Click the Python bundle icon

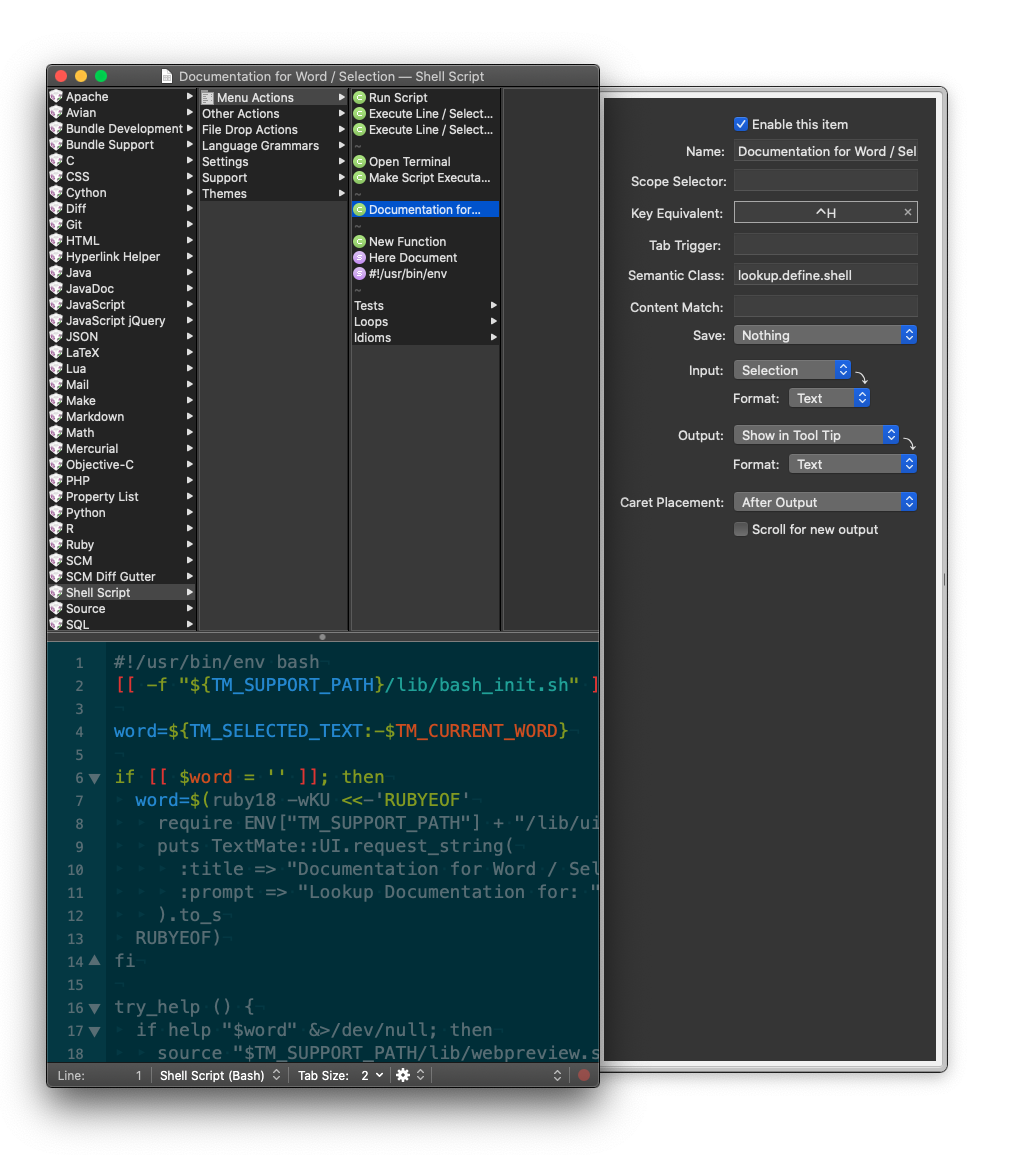coord(56,513)
